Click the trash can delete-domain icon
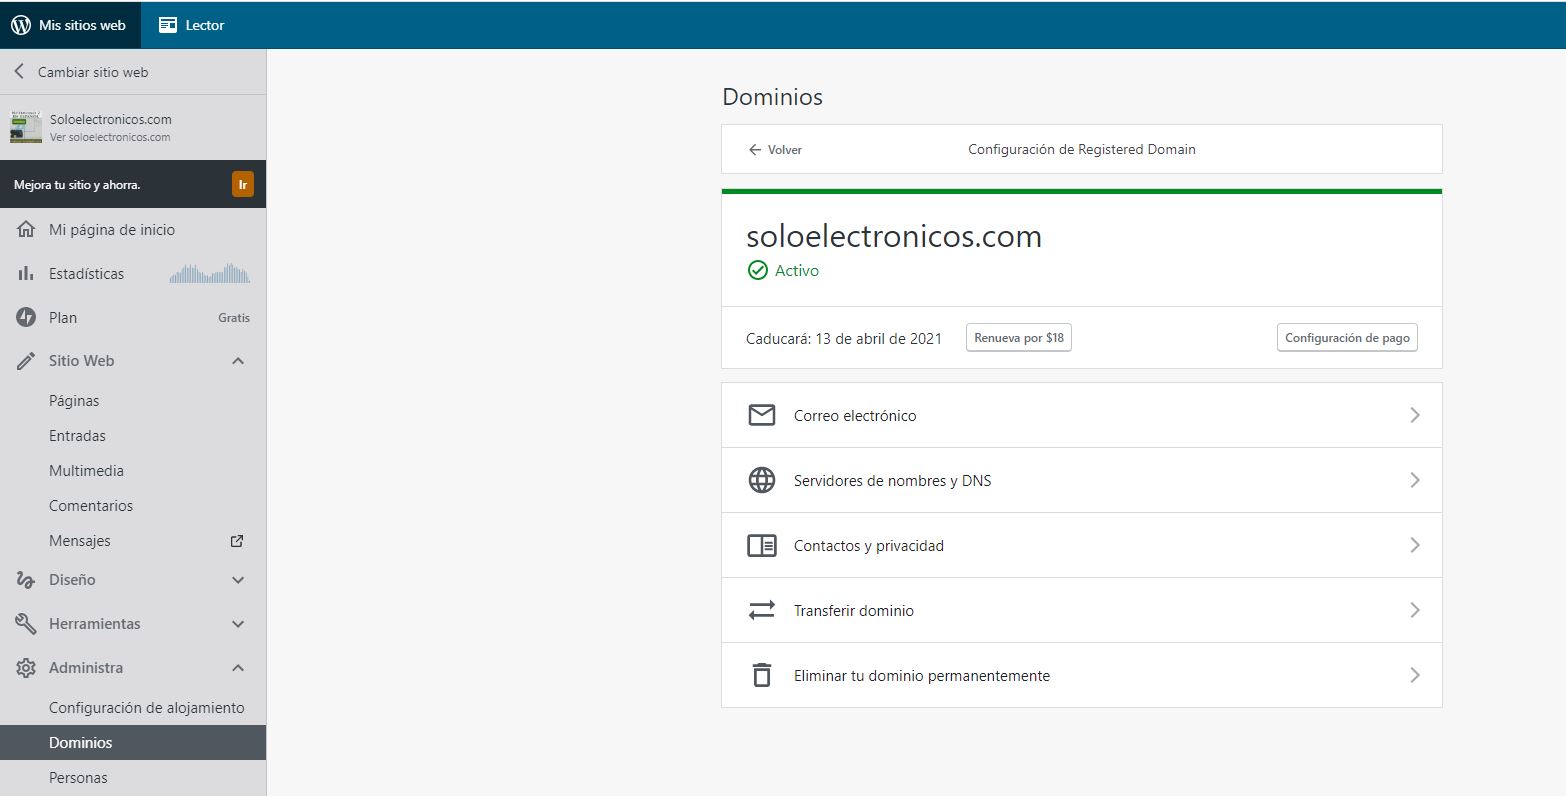Viewport: 1566px width, 796px height. point(761,675)
